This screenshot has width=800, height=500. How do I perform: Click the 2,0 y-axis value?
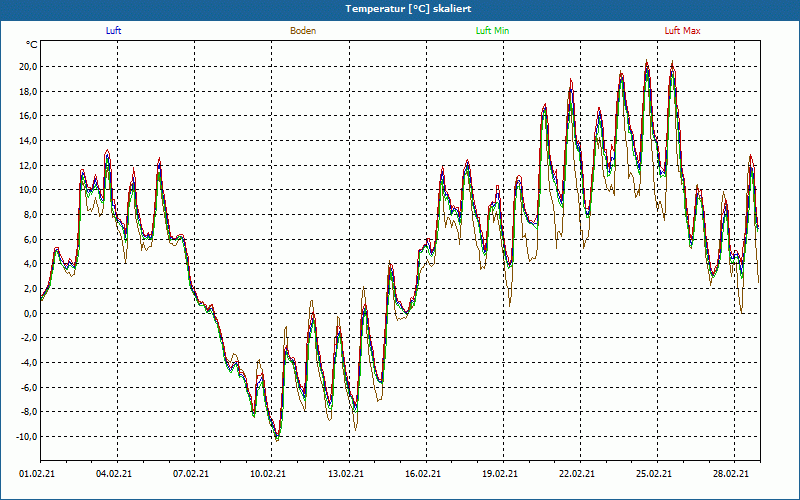coord(30,289)
